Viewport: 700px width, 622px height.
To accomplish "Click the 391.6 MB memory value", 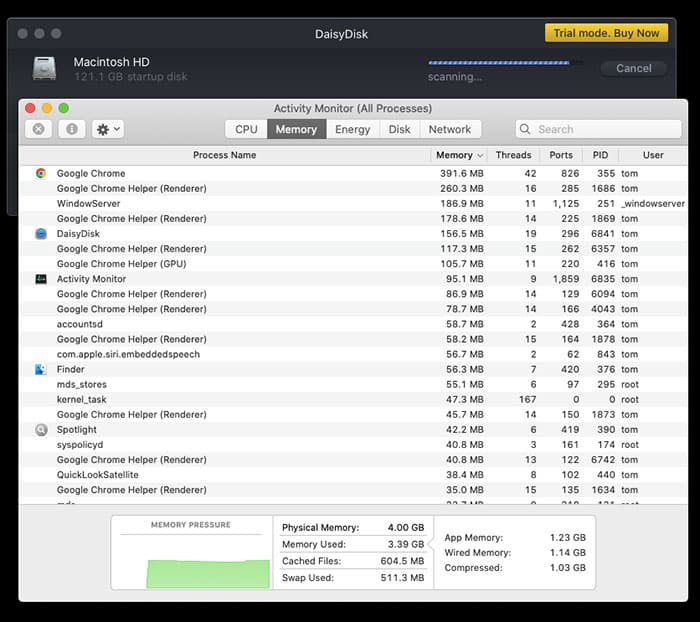I will click(x=462, y=173).
